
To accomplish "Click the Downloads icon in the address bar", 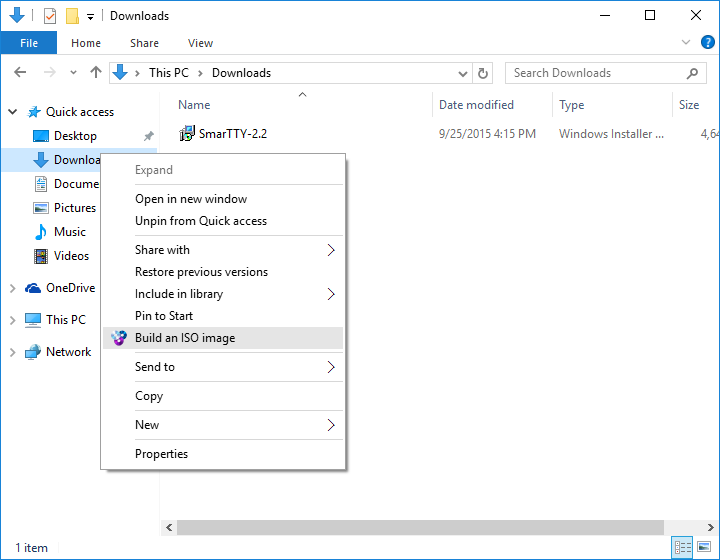I will click(120, 73).
